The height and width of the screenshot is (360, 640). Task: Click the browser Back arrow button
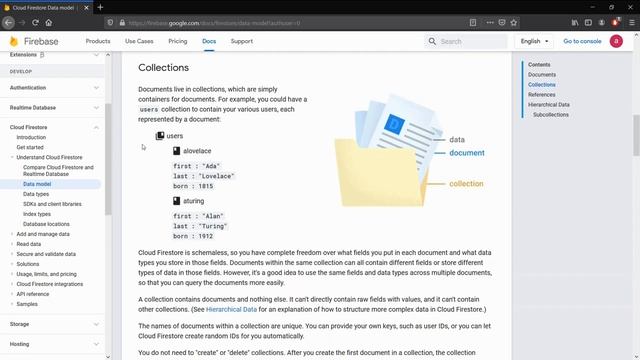point(9,23)
